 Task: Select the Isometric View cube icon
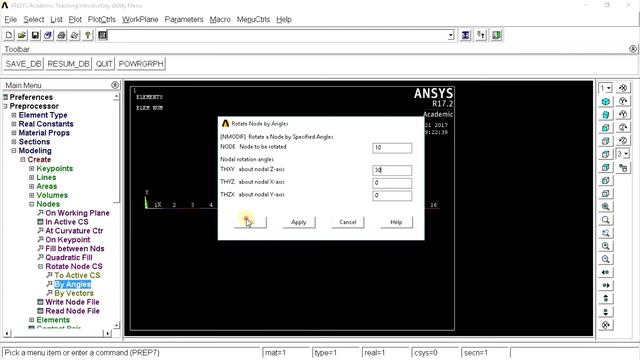coord(606,102)
